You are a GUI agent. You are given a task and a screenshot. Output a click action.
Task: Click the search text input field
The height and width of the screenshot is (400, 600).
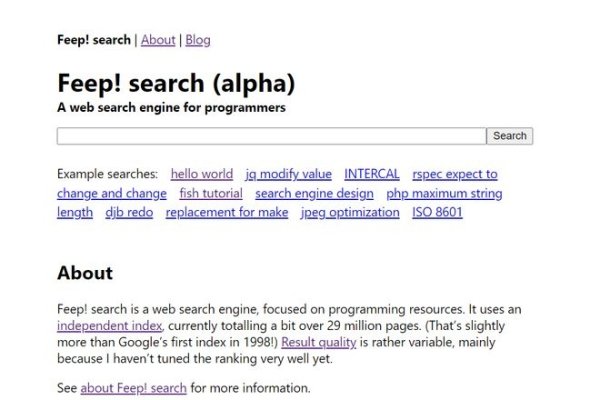coord(271,136)
